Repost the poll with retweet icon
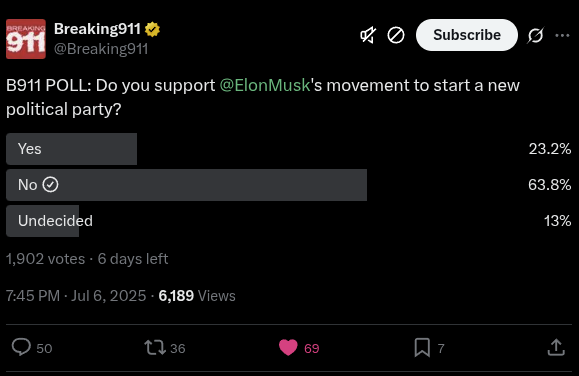The height and width of the screenshot is (376, 579). point(155,348)
